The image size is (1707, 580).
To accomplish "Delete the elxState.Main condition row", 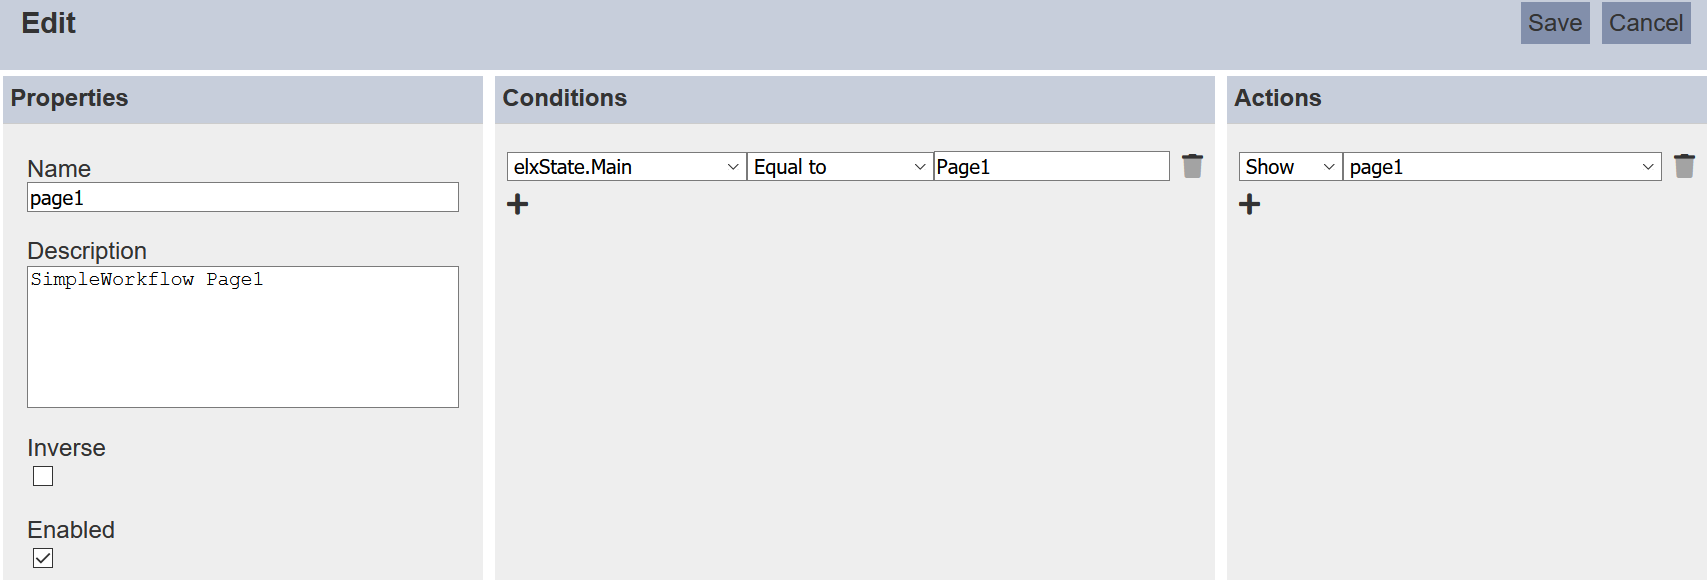I will pos(1192,166).
